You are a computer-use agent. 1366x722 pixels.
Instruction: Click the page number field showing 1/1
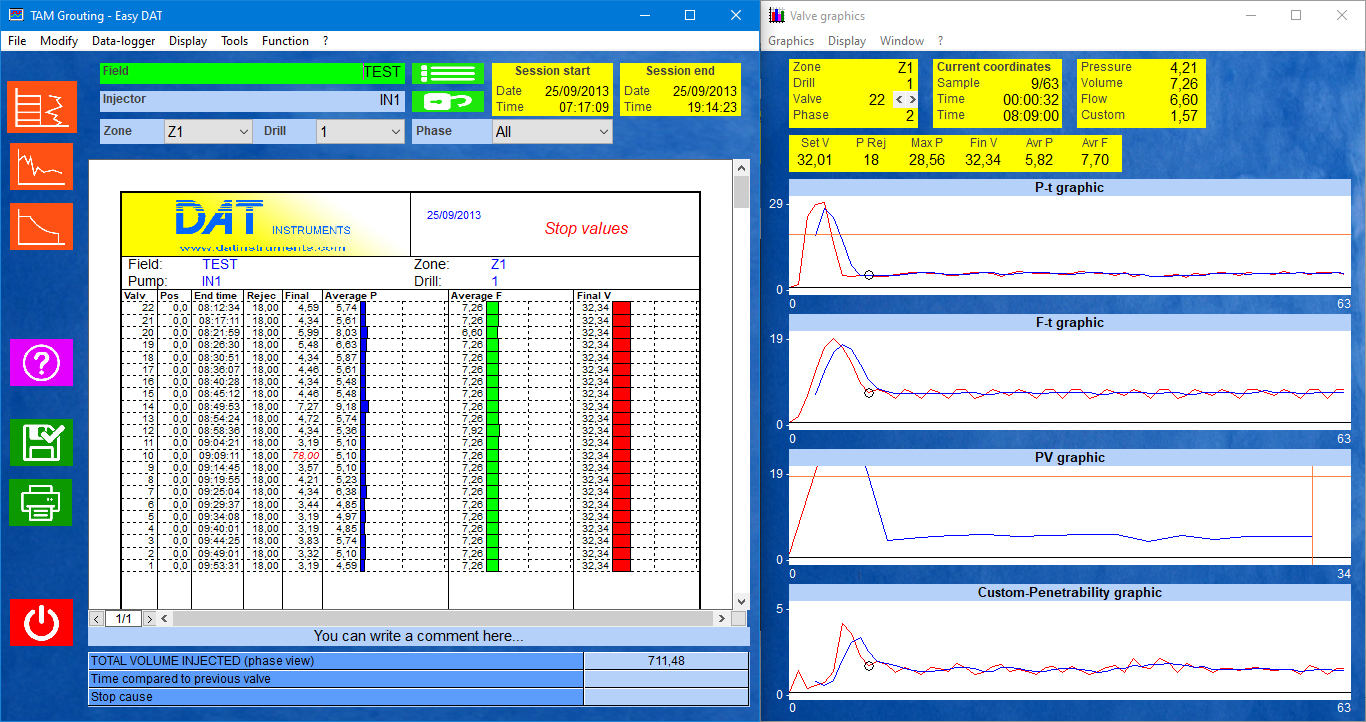[x=124, y=619]
